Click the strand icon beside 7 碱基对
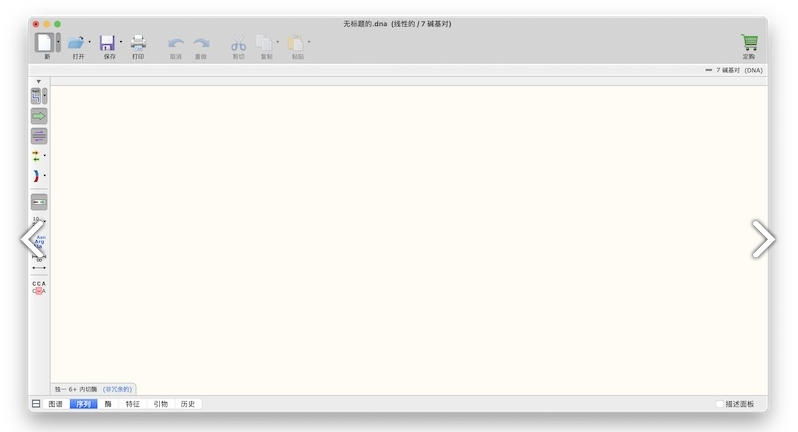The height and width of the screenshot is (432, 798). coord(708,70)
